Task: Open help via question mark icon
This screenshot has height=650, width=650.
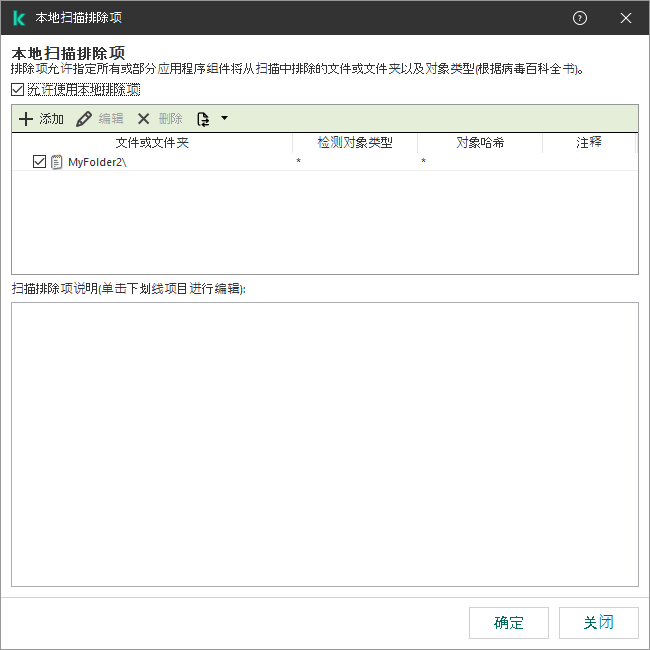Action: pos(580,18)
